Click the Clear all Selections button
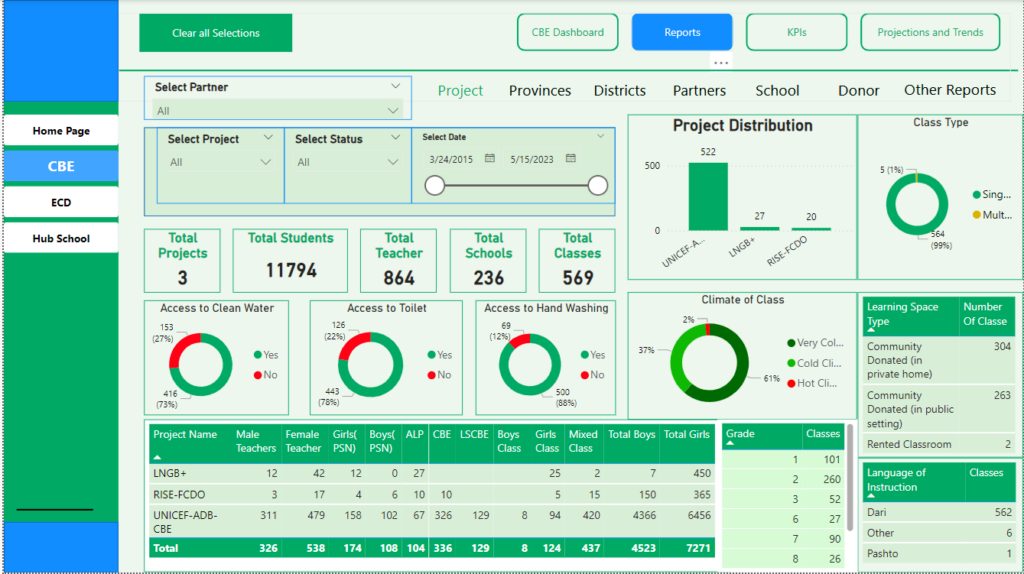 tap(215, 33)
